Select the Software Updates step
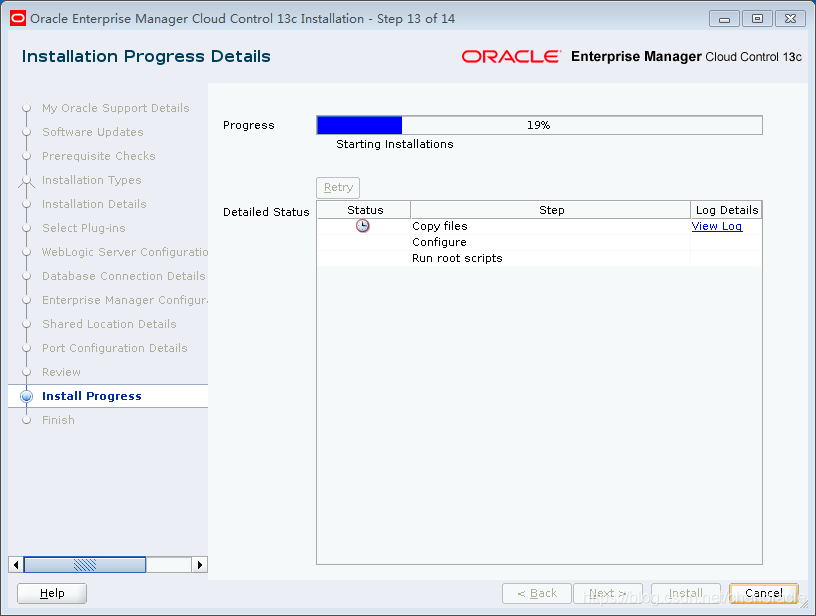The image size is (816, 616). point(93,132)
